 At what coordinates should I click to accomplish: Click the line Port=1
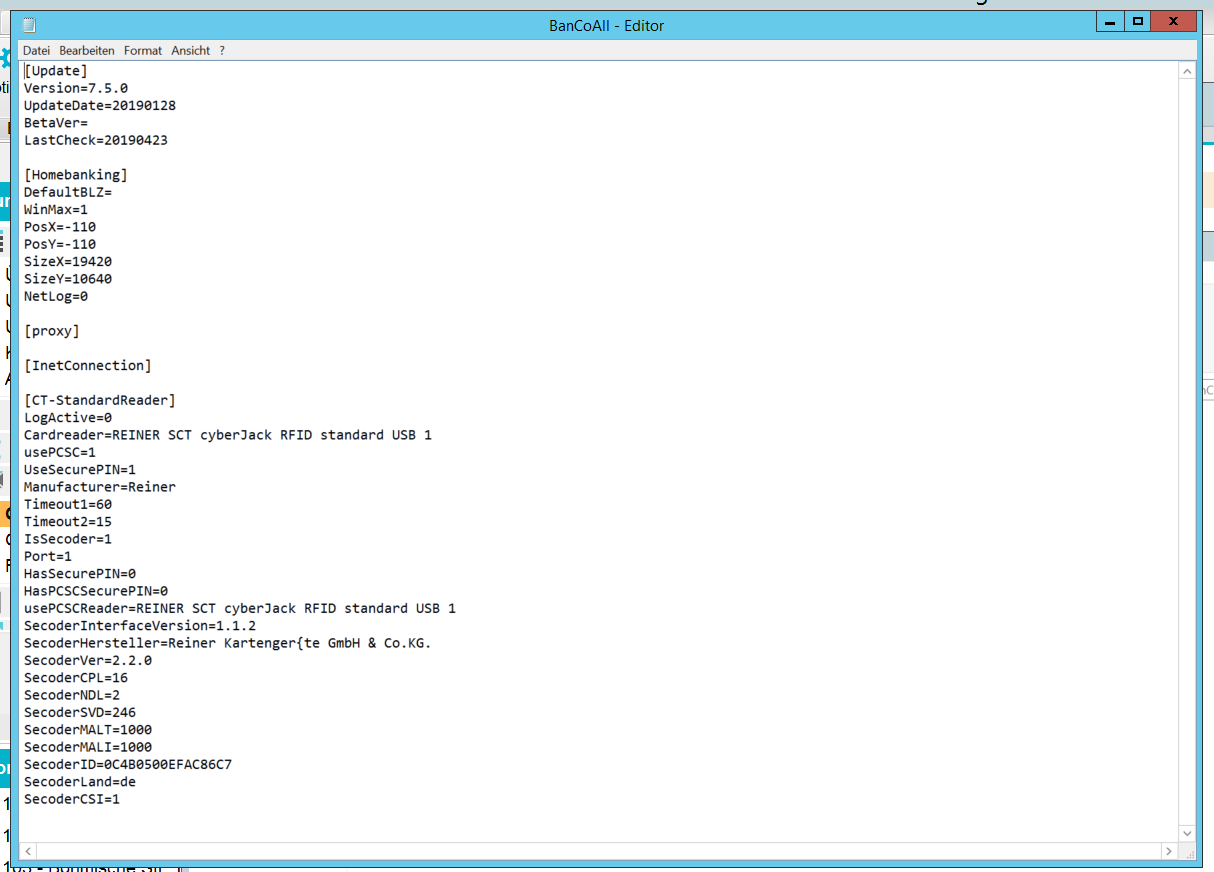[48, 556]
